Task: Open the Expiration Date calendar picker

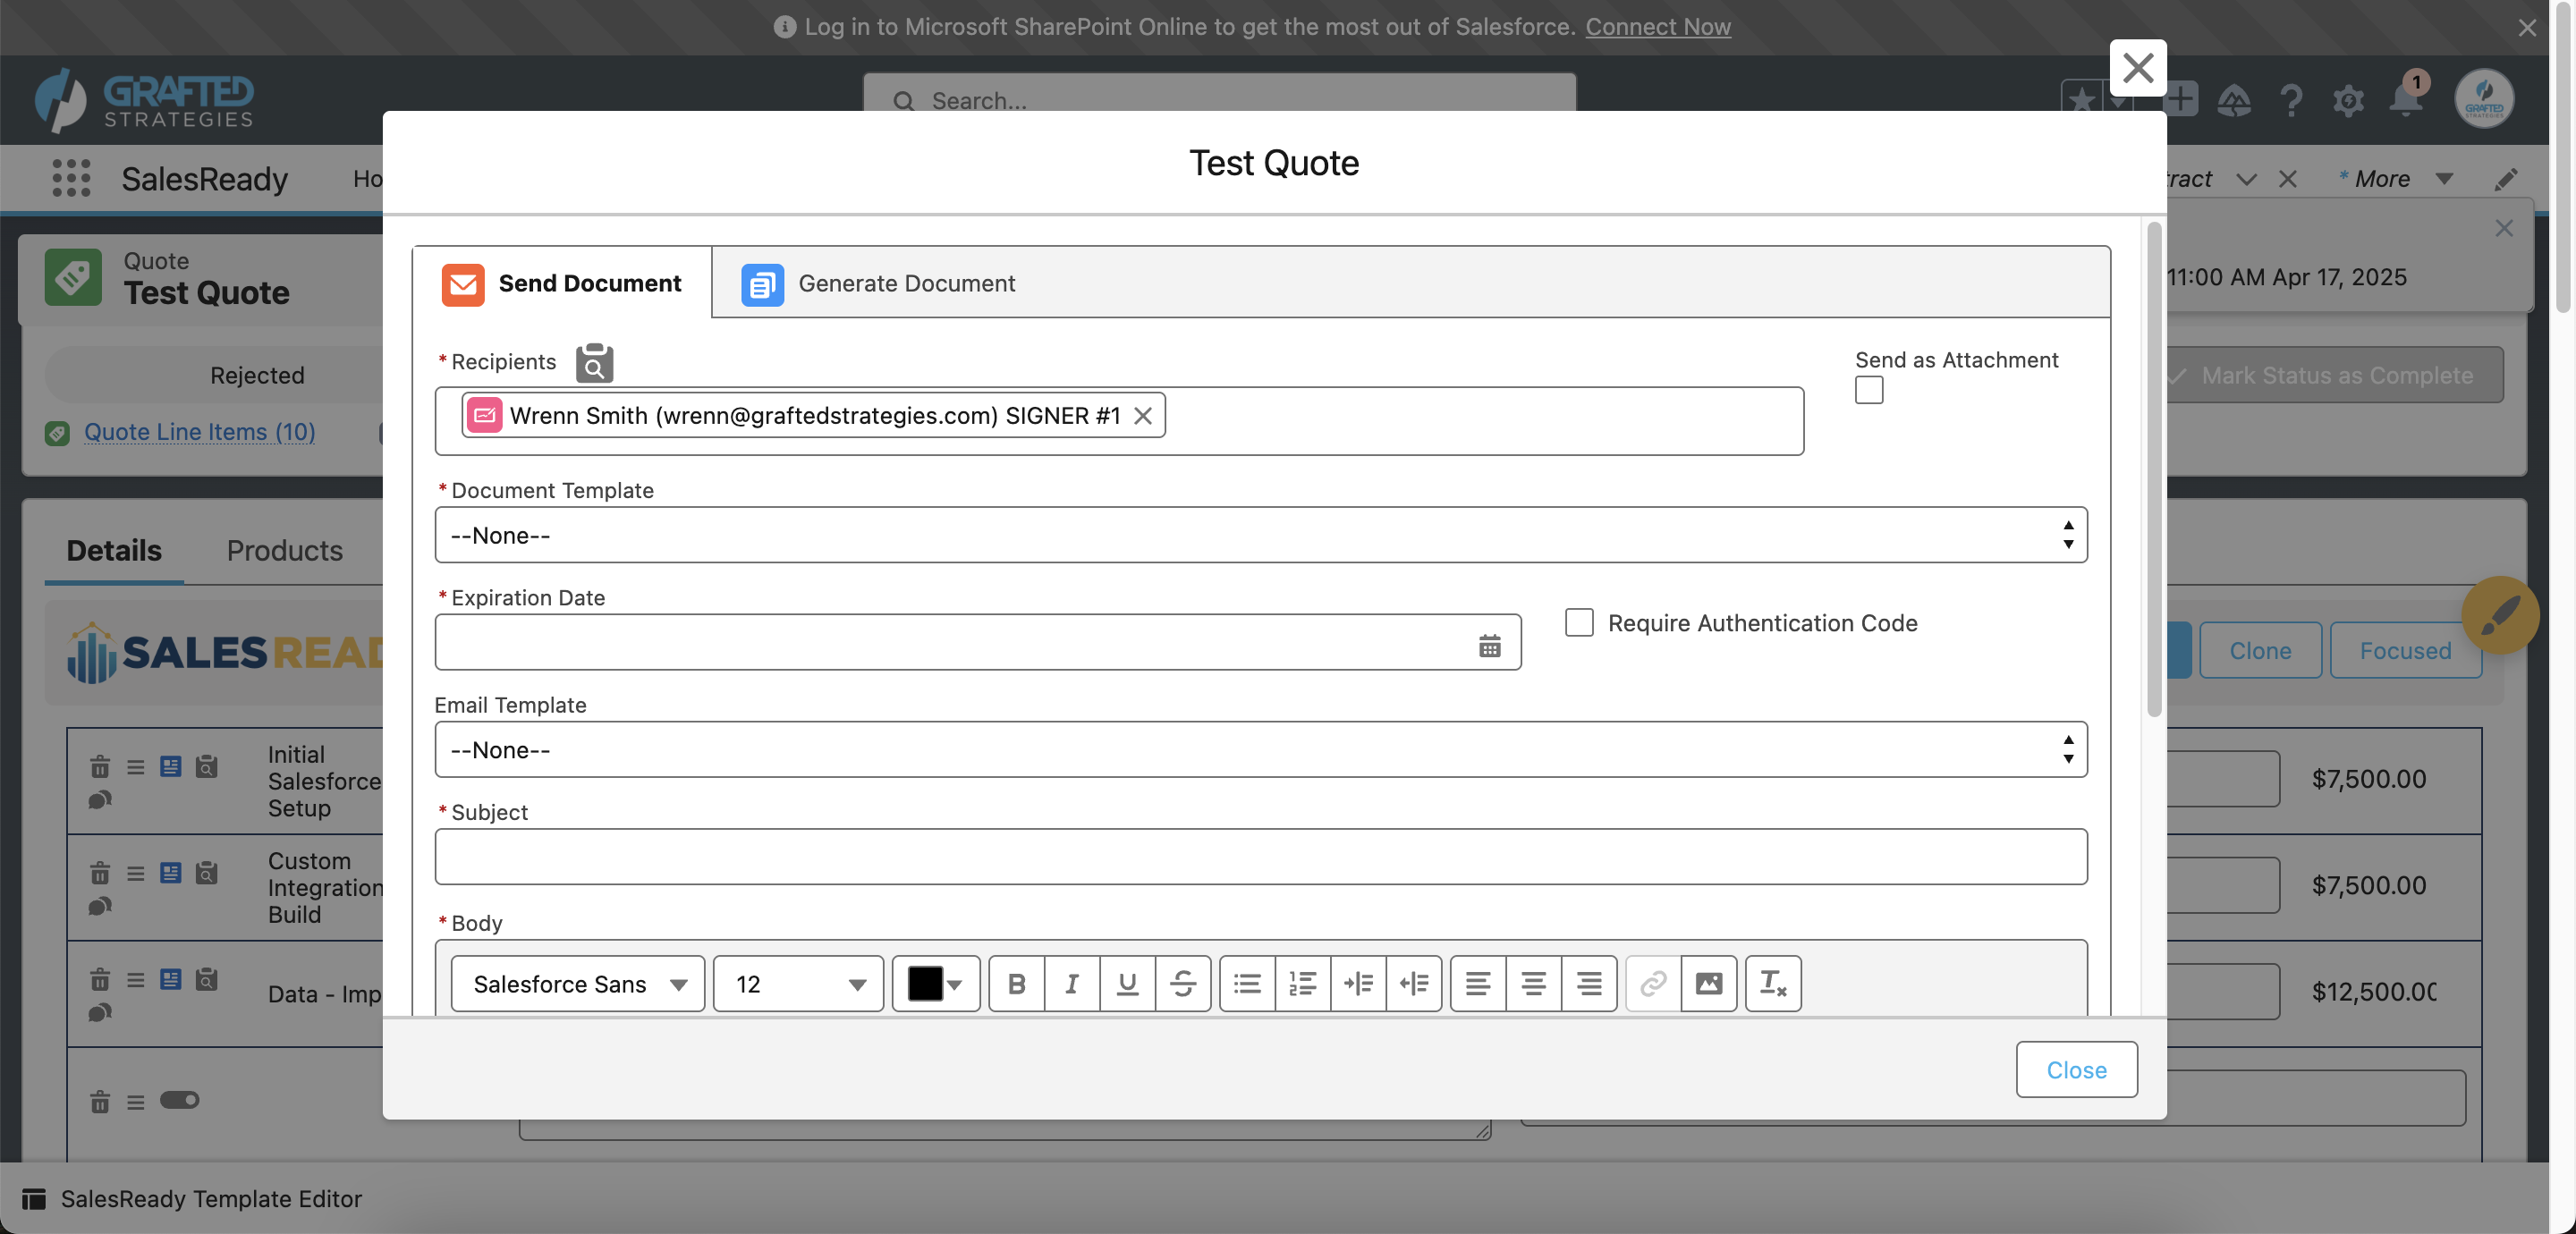Action: [1489, 645]
